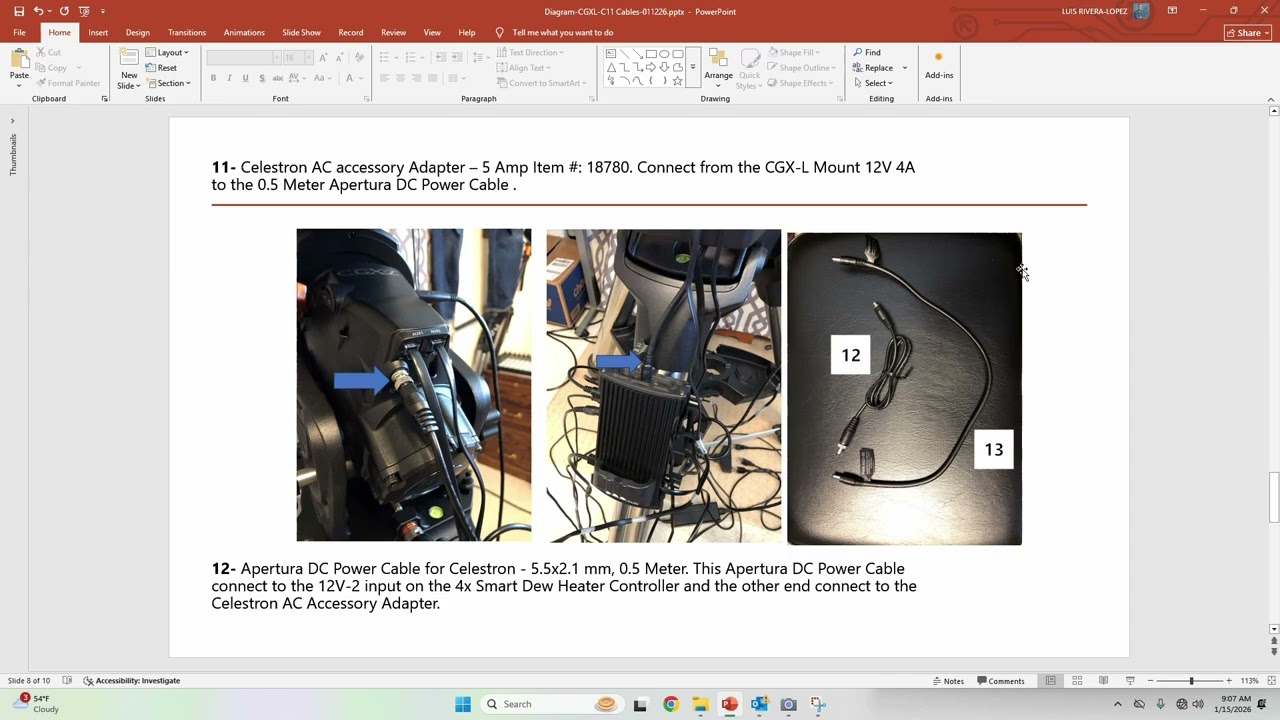The width and height of the screenshot is (1280, 720).
Task: Toggle bulleted list formatting
Action: [386, 57]
